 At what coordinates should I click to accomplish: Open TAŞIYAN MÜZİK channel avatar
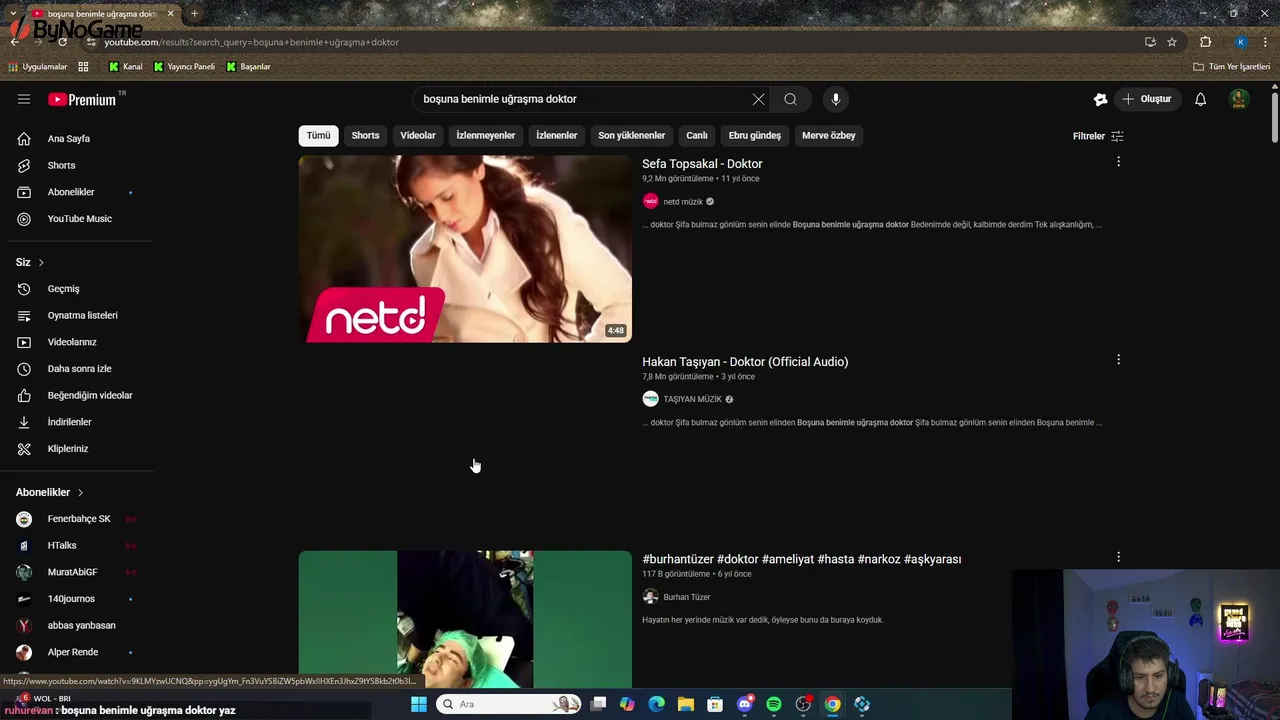[650, 399]
